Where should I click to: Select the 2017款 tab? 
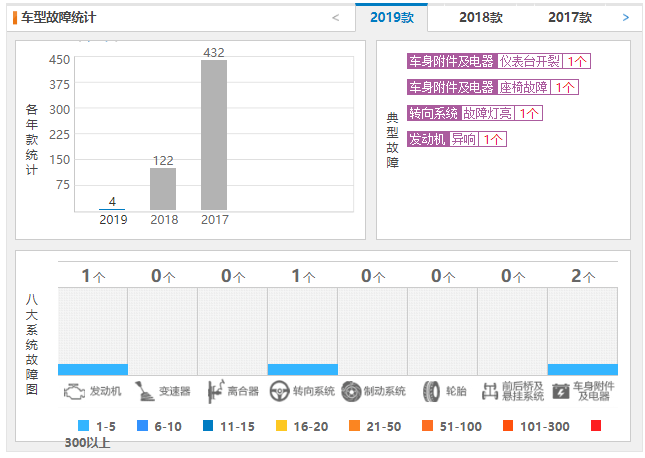(x=570, y=18)
